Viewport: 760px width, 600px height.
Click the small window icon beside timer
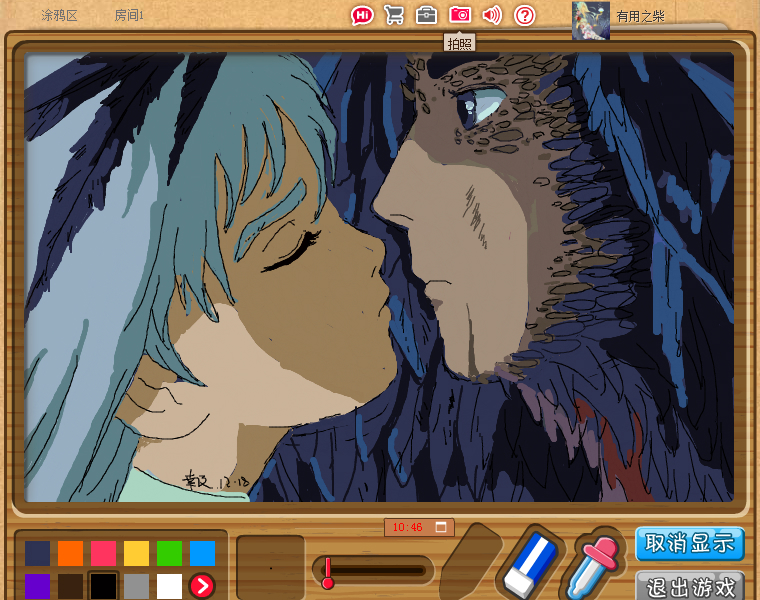click(441, 527)
